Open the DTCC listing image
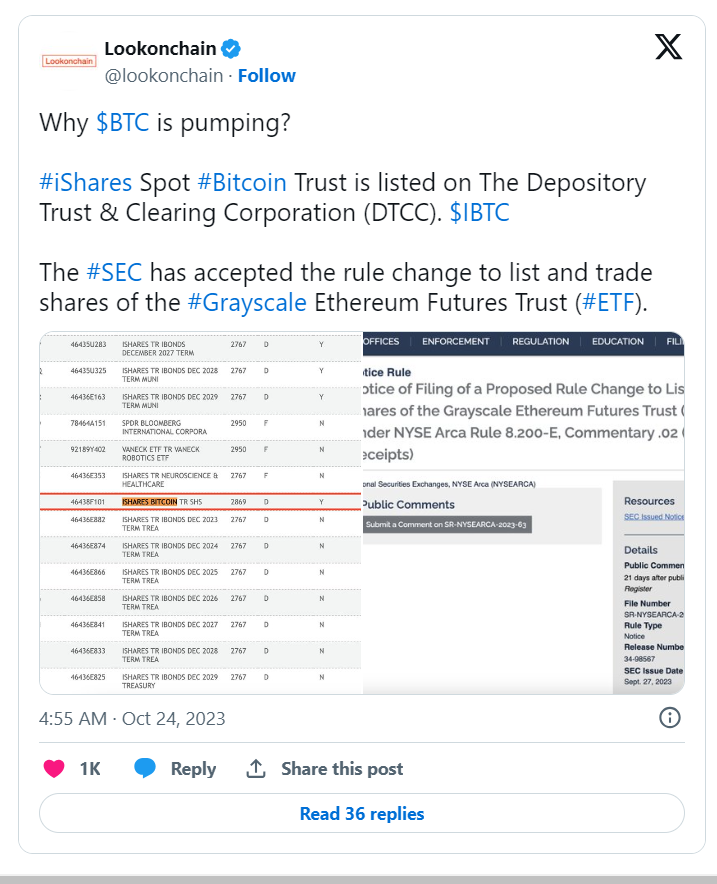Image resolution: width=717 pixels, height=884 pixels. 201,513
